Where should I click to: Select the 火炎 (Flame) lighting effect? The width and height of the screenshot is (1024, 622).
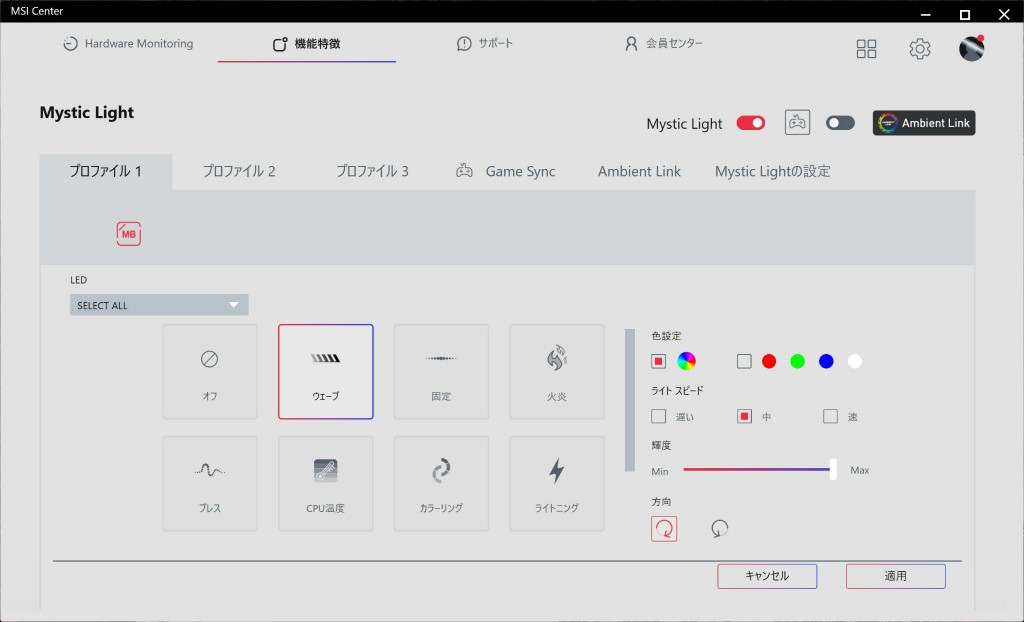click(x=556, y=371)
